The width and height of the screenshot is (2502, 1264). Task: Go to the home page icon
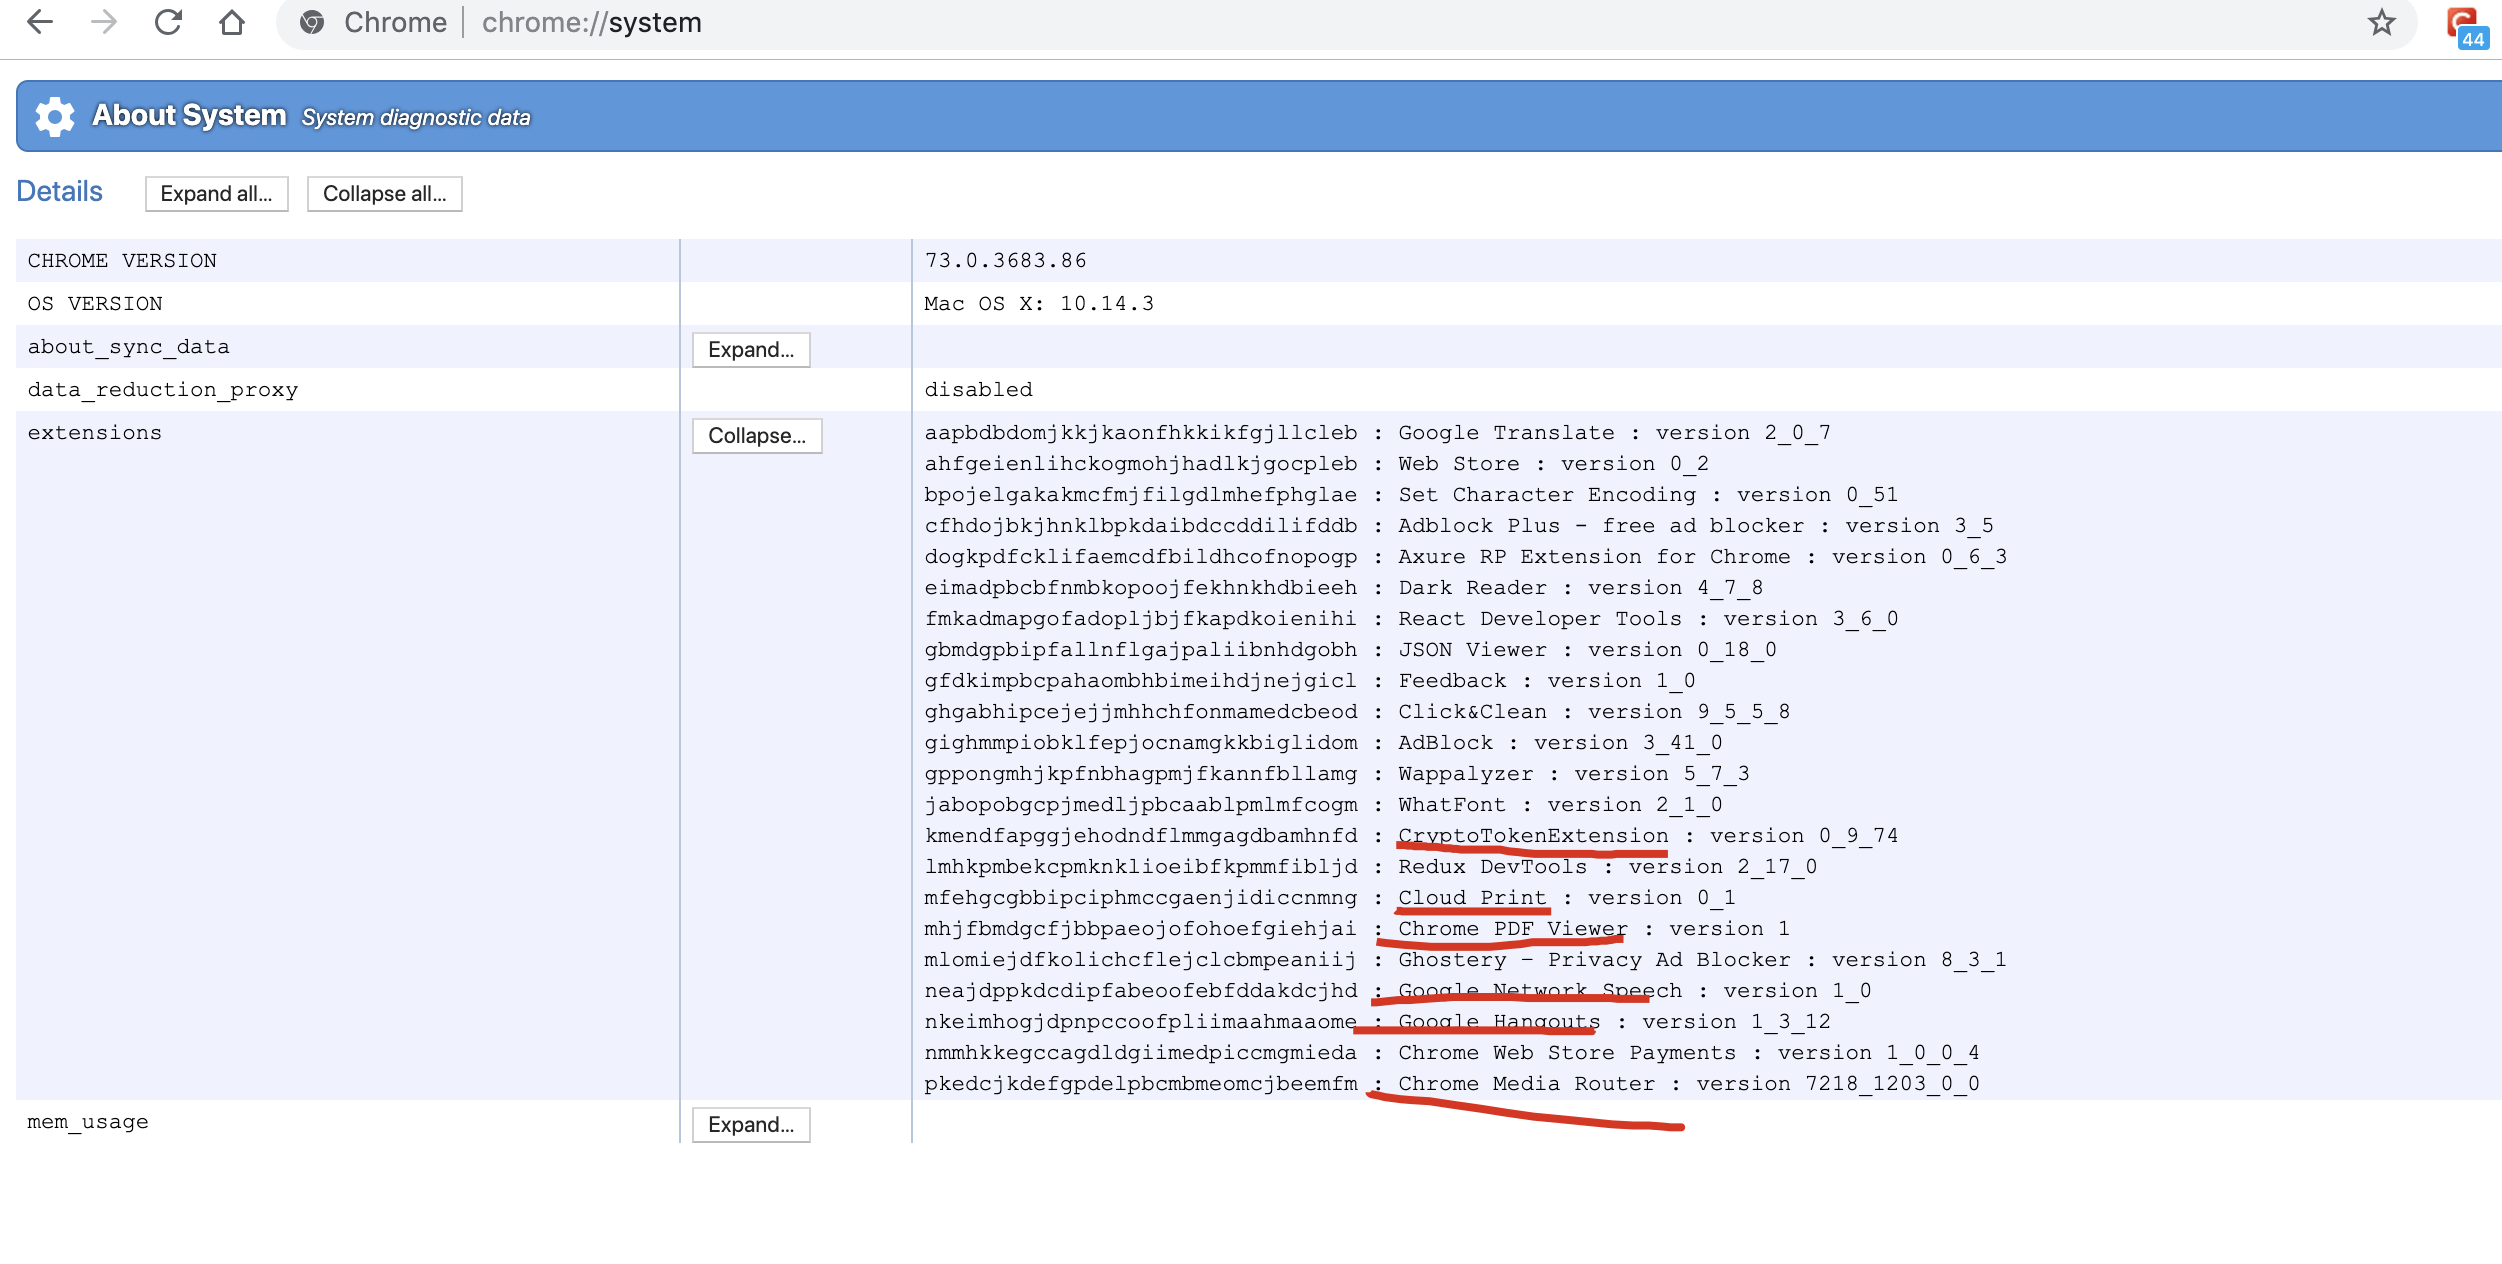(x=232, y=22)
